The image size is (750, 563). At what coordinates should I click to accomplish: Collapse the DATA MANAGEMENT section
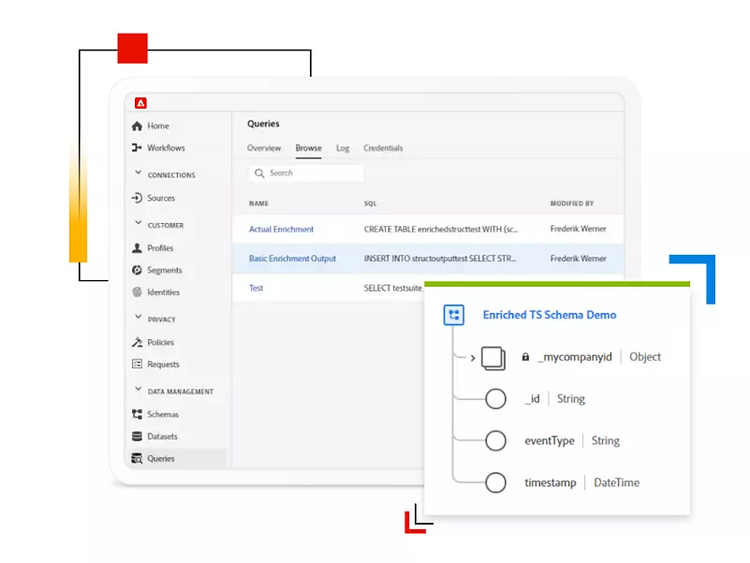click(138, 388)
